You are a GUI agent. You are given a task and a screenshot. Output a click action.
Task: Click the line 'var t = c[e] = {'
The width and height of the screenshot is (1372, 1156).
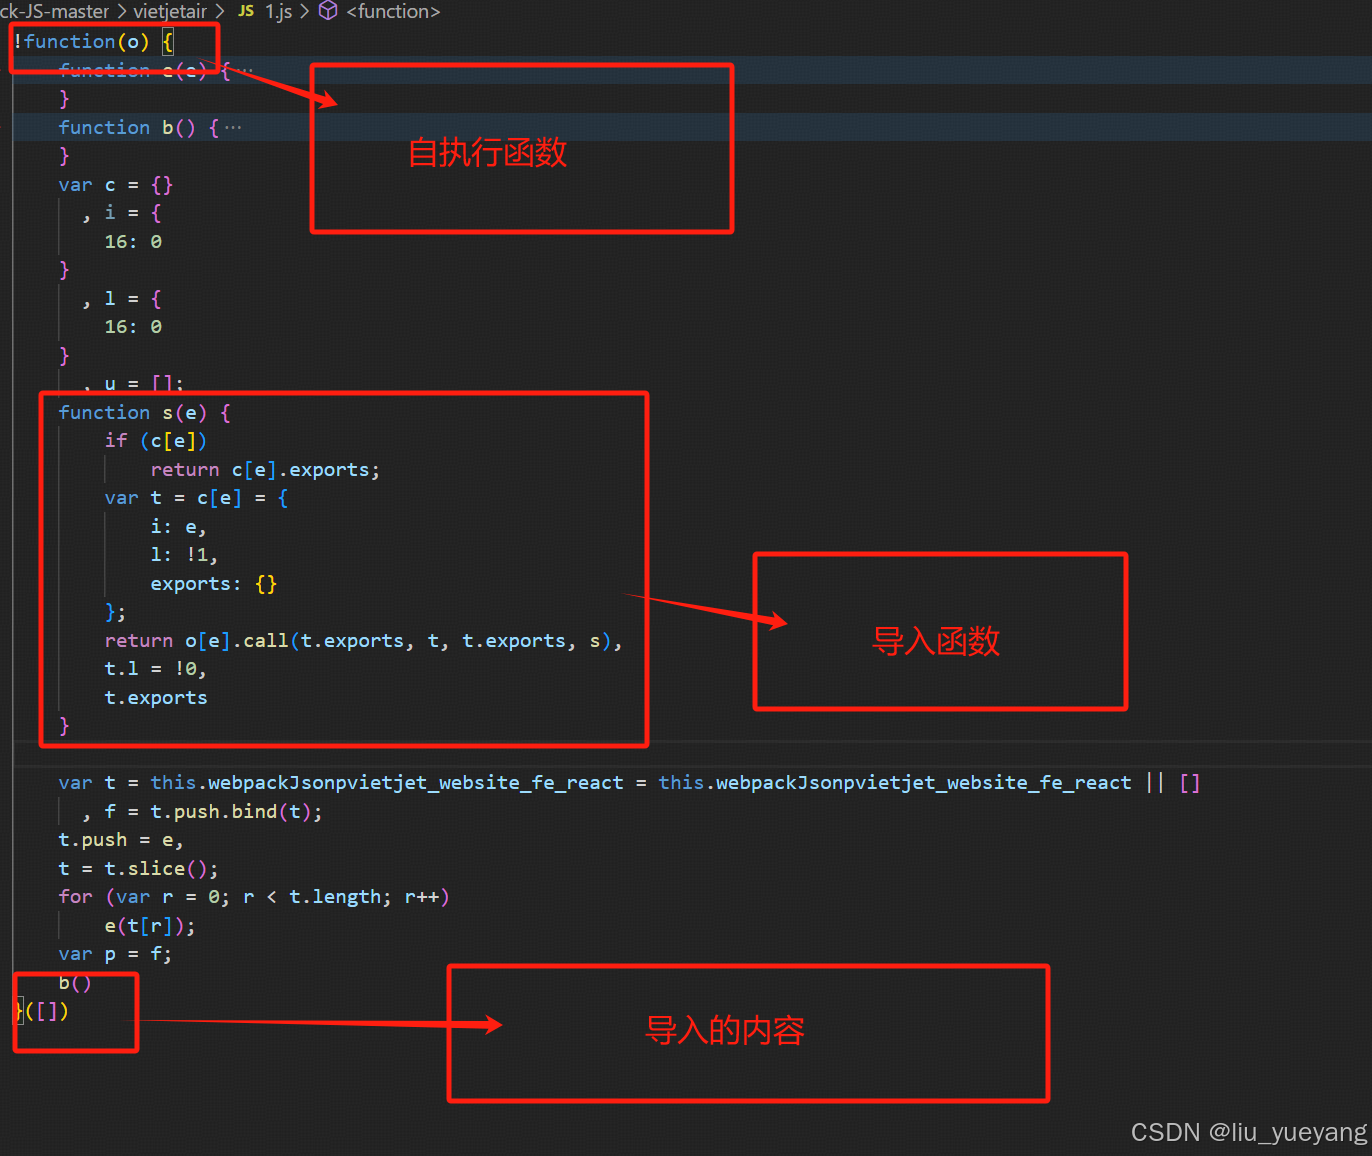196,497
